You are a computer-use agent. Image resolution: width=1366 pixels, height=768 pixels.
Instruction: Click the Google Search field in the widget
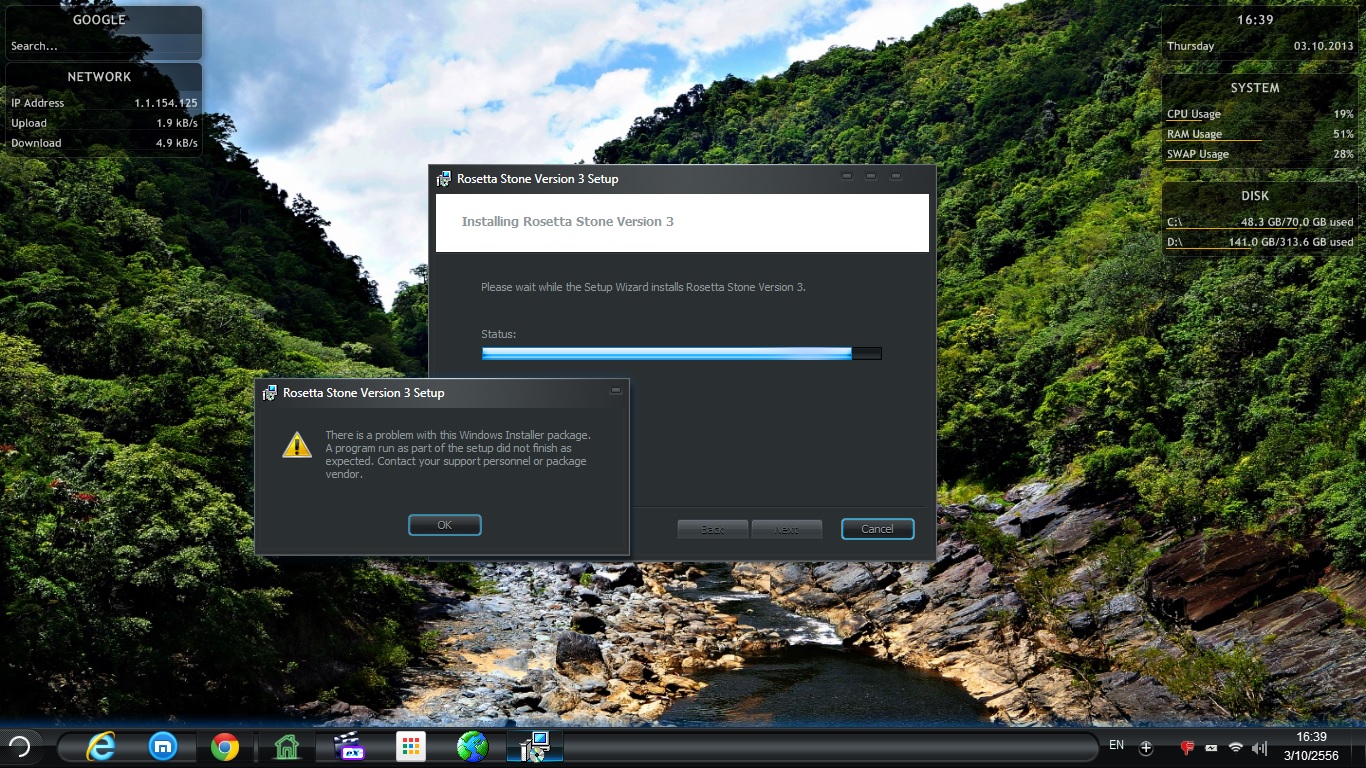click(104, 46)
